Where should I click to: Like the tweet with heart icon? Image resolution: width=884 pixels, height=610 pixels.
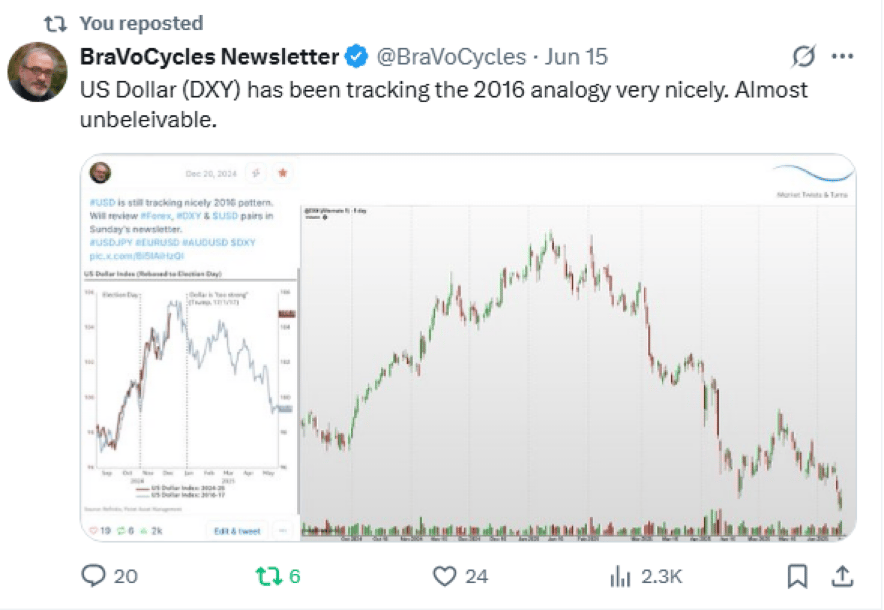(444, 576)
